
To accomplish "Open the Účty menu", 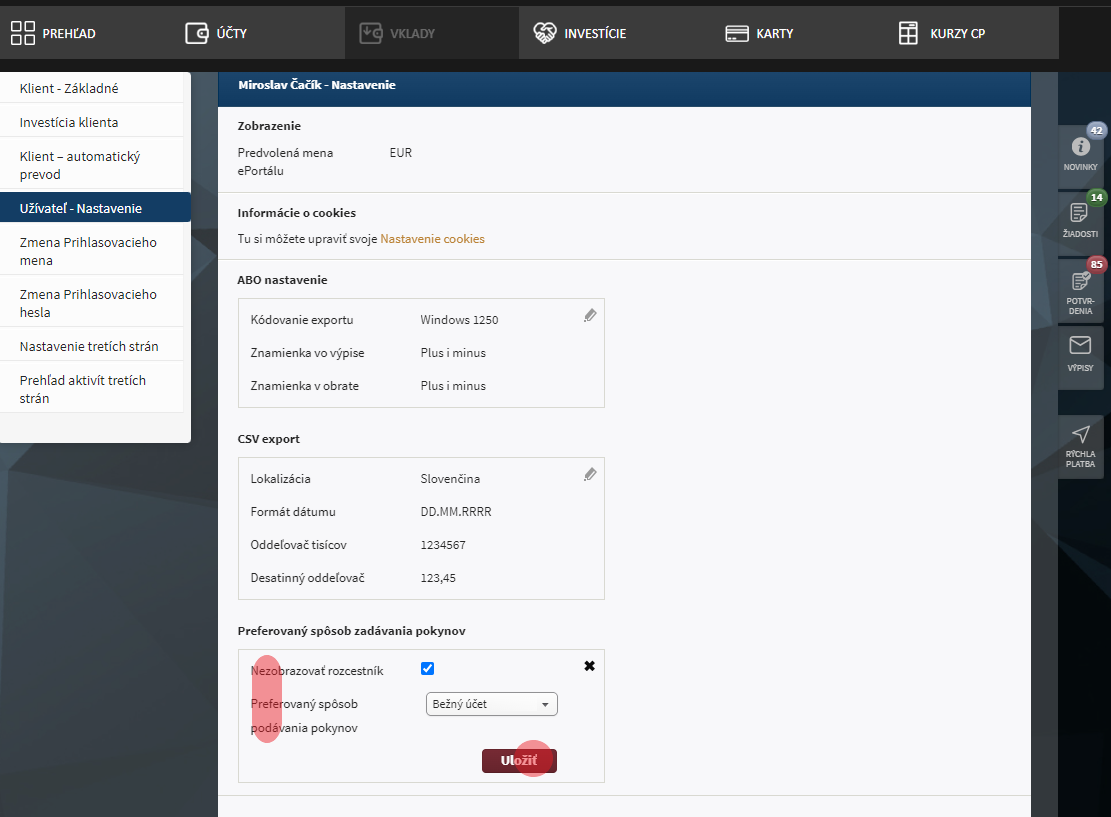I will pyautogui.click(x=216, y=33).
